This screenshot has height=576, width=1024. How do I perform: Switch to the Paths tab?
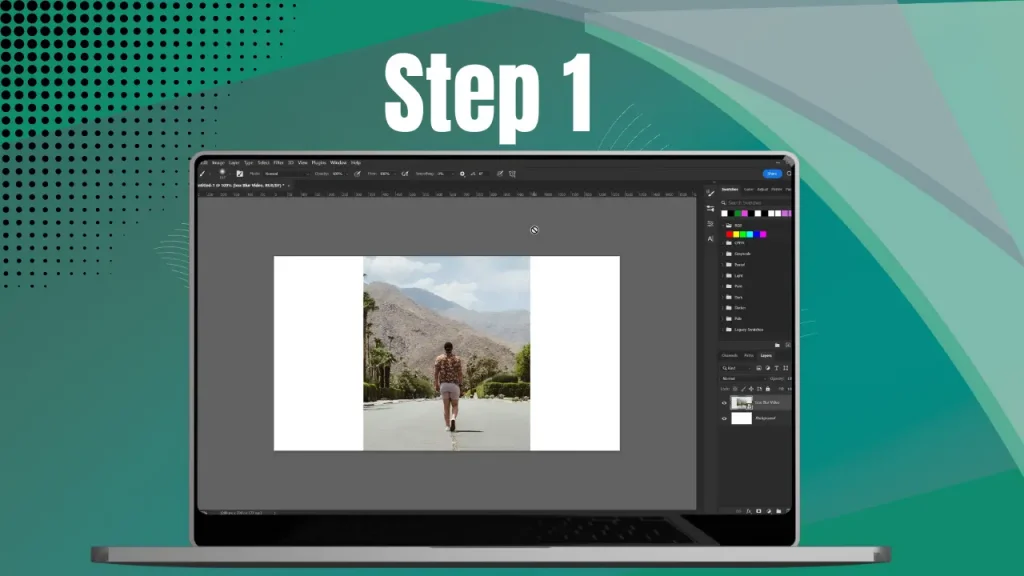(749, 356)
